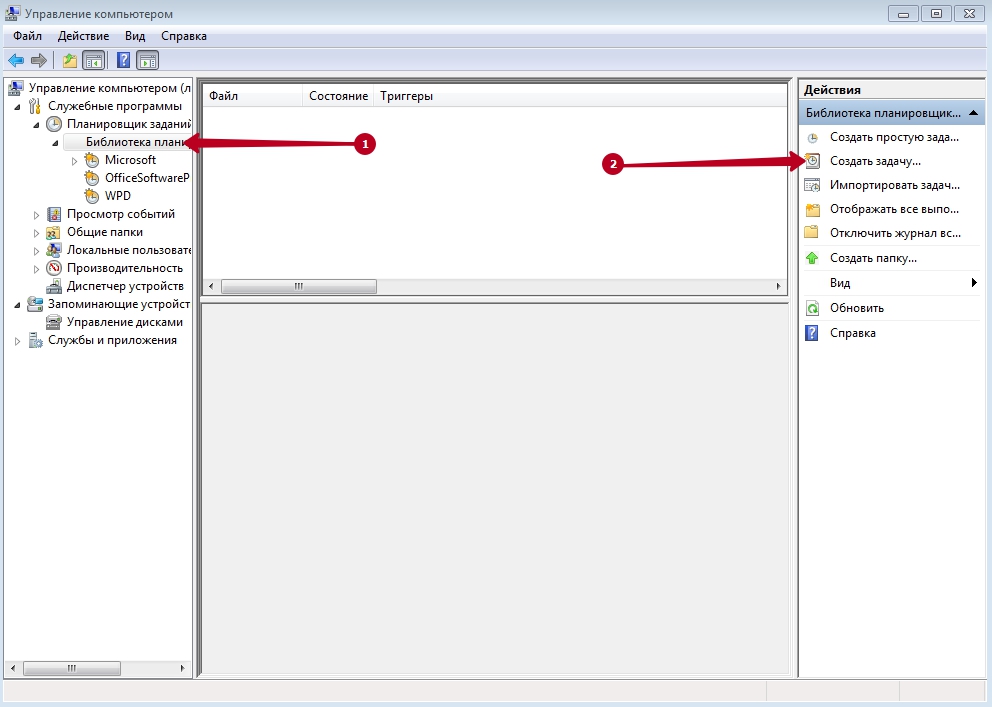
Task: Open the Действие menu
Action: tap(84, 36)
